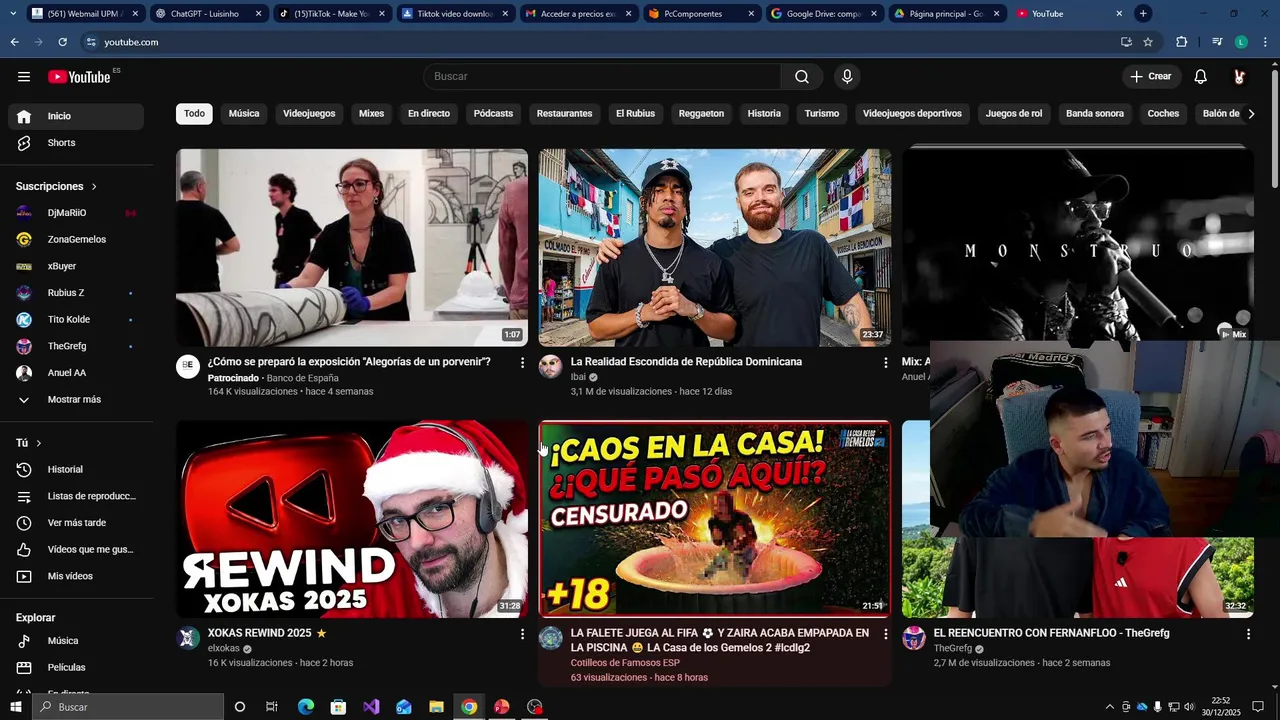Open Chrome tab search dropdown arrow

click(12, 14)
